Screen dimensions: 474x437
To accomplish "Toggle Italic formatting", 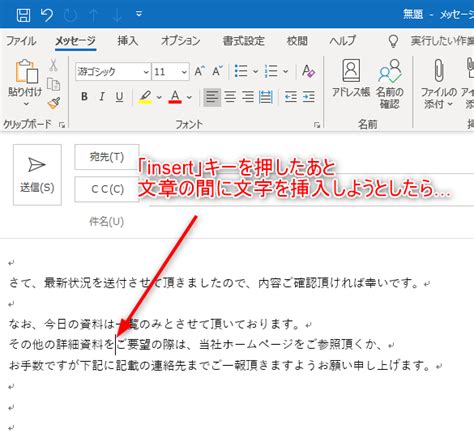I will [x=102, y=97].
